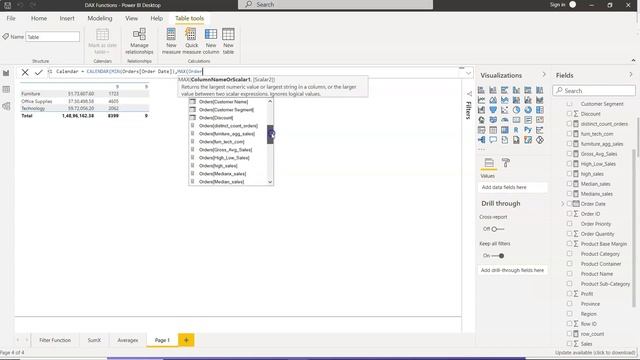Click the update available link
Screen dimensions: 640x360
(595, 352)
